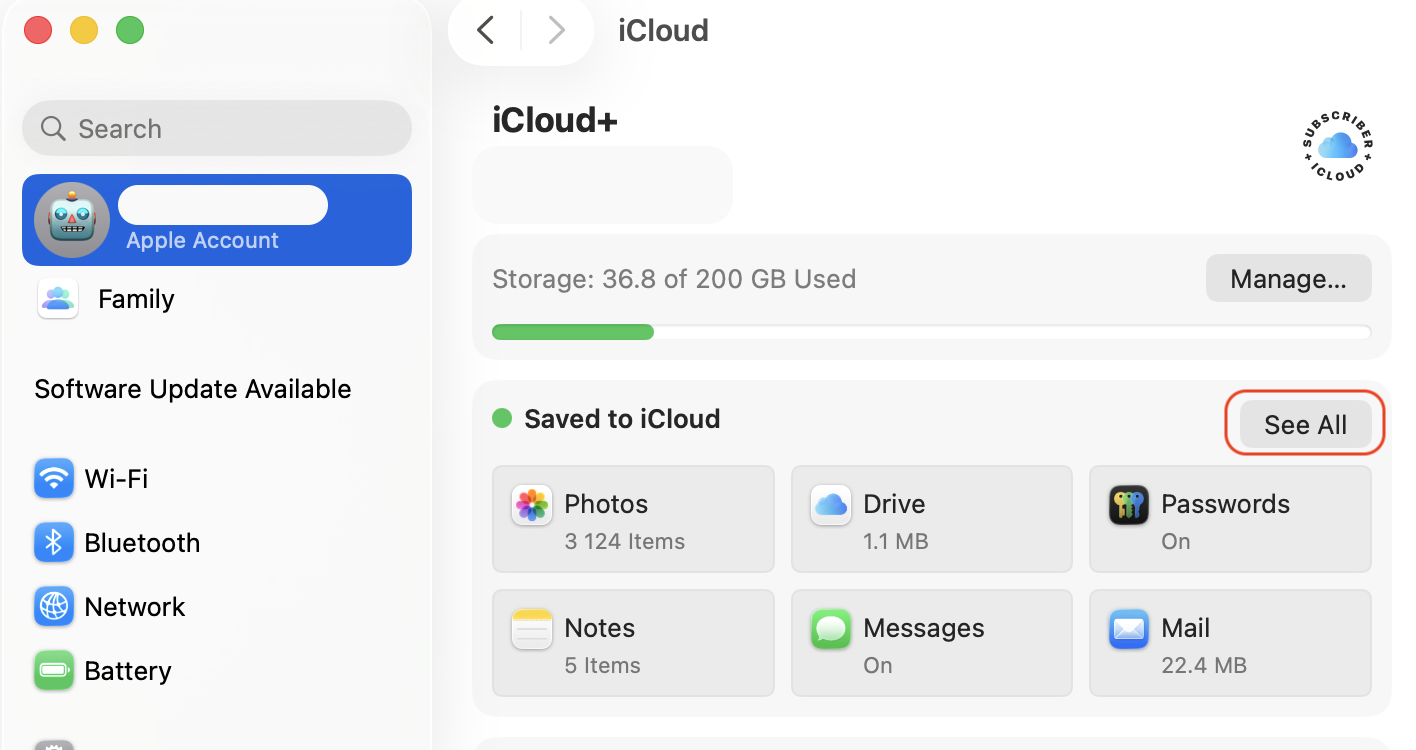Select Battery settings pane

[217, 670]
